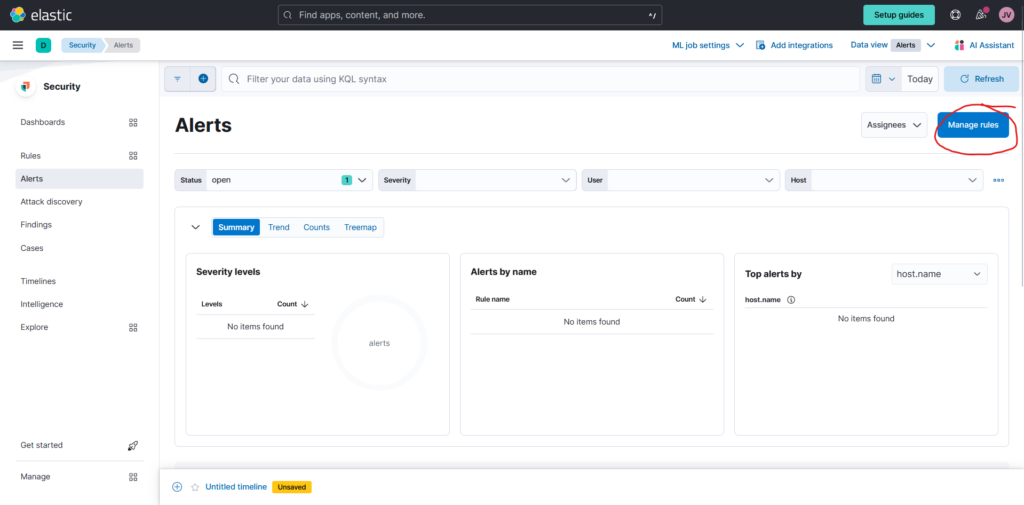This screenshot has width=1024, height=505.
Task: Switch to the Trend tab
Action: (279, 227)
